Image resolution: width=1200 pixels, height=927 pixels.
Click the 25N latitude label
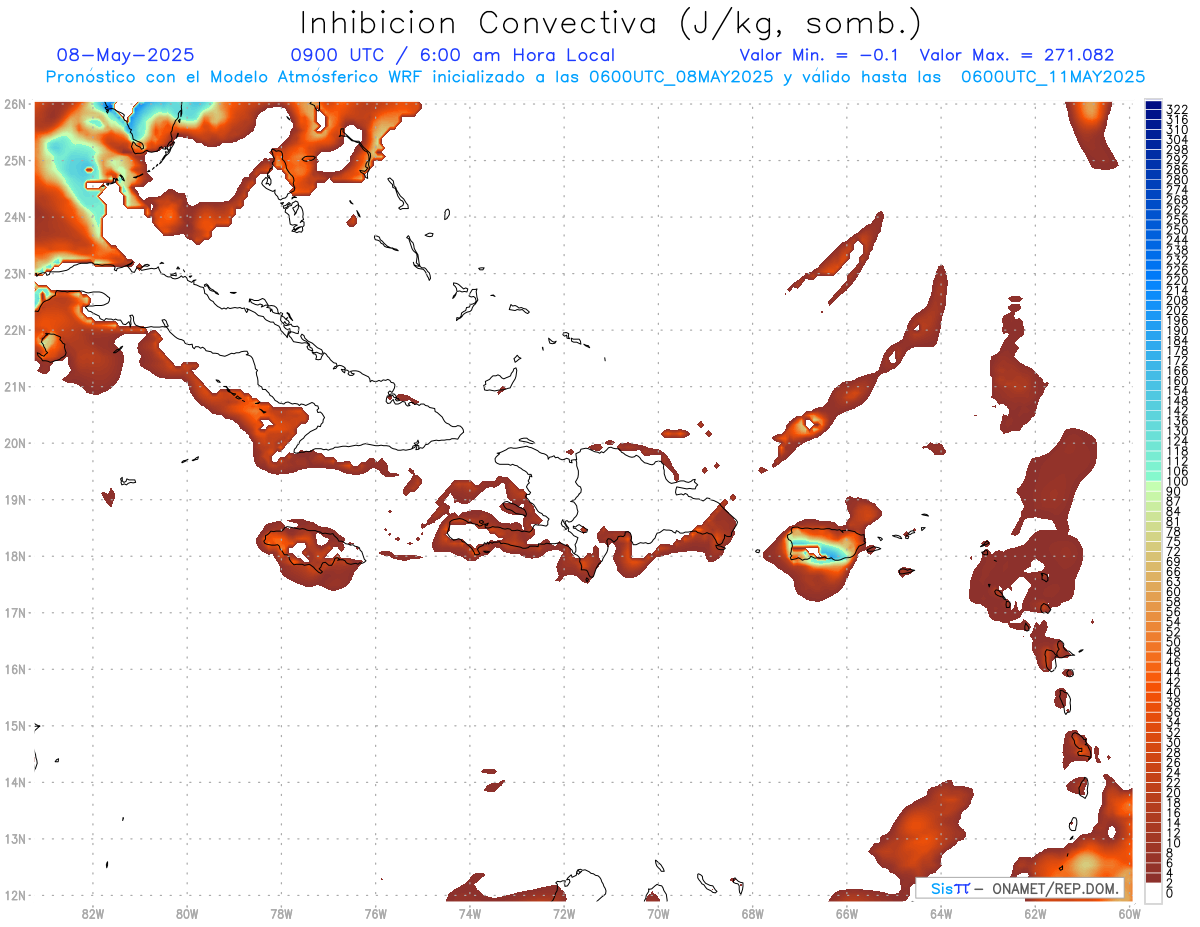coord(14,161)
